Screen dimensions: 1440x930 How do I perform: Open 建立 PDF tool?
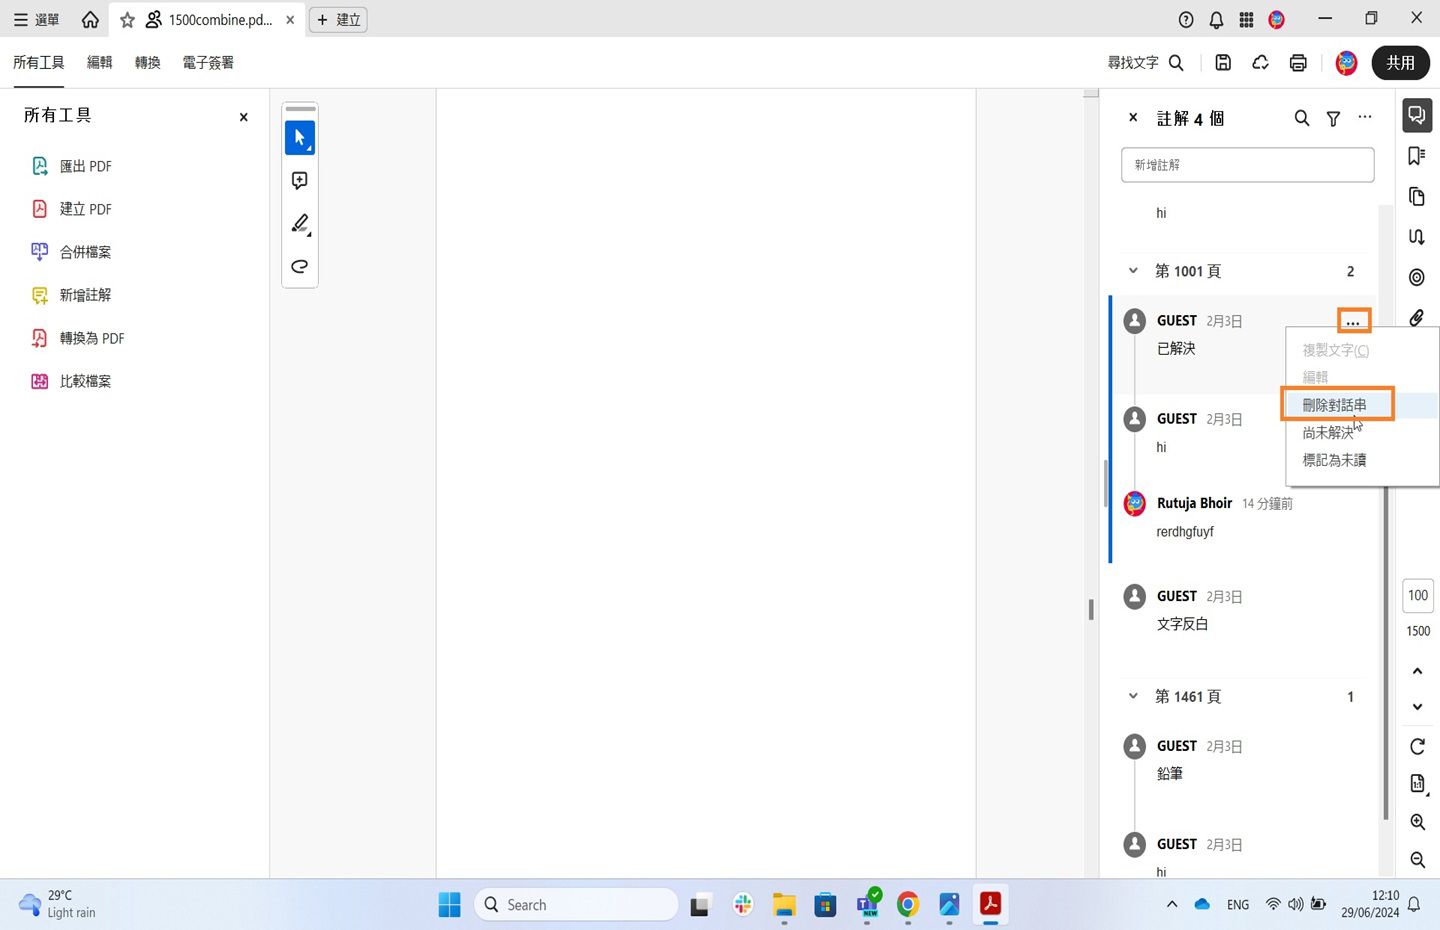[72, 209]
